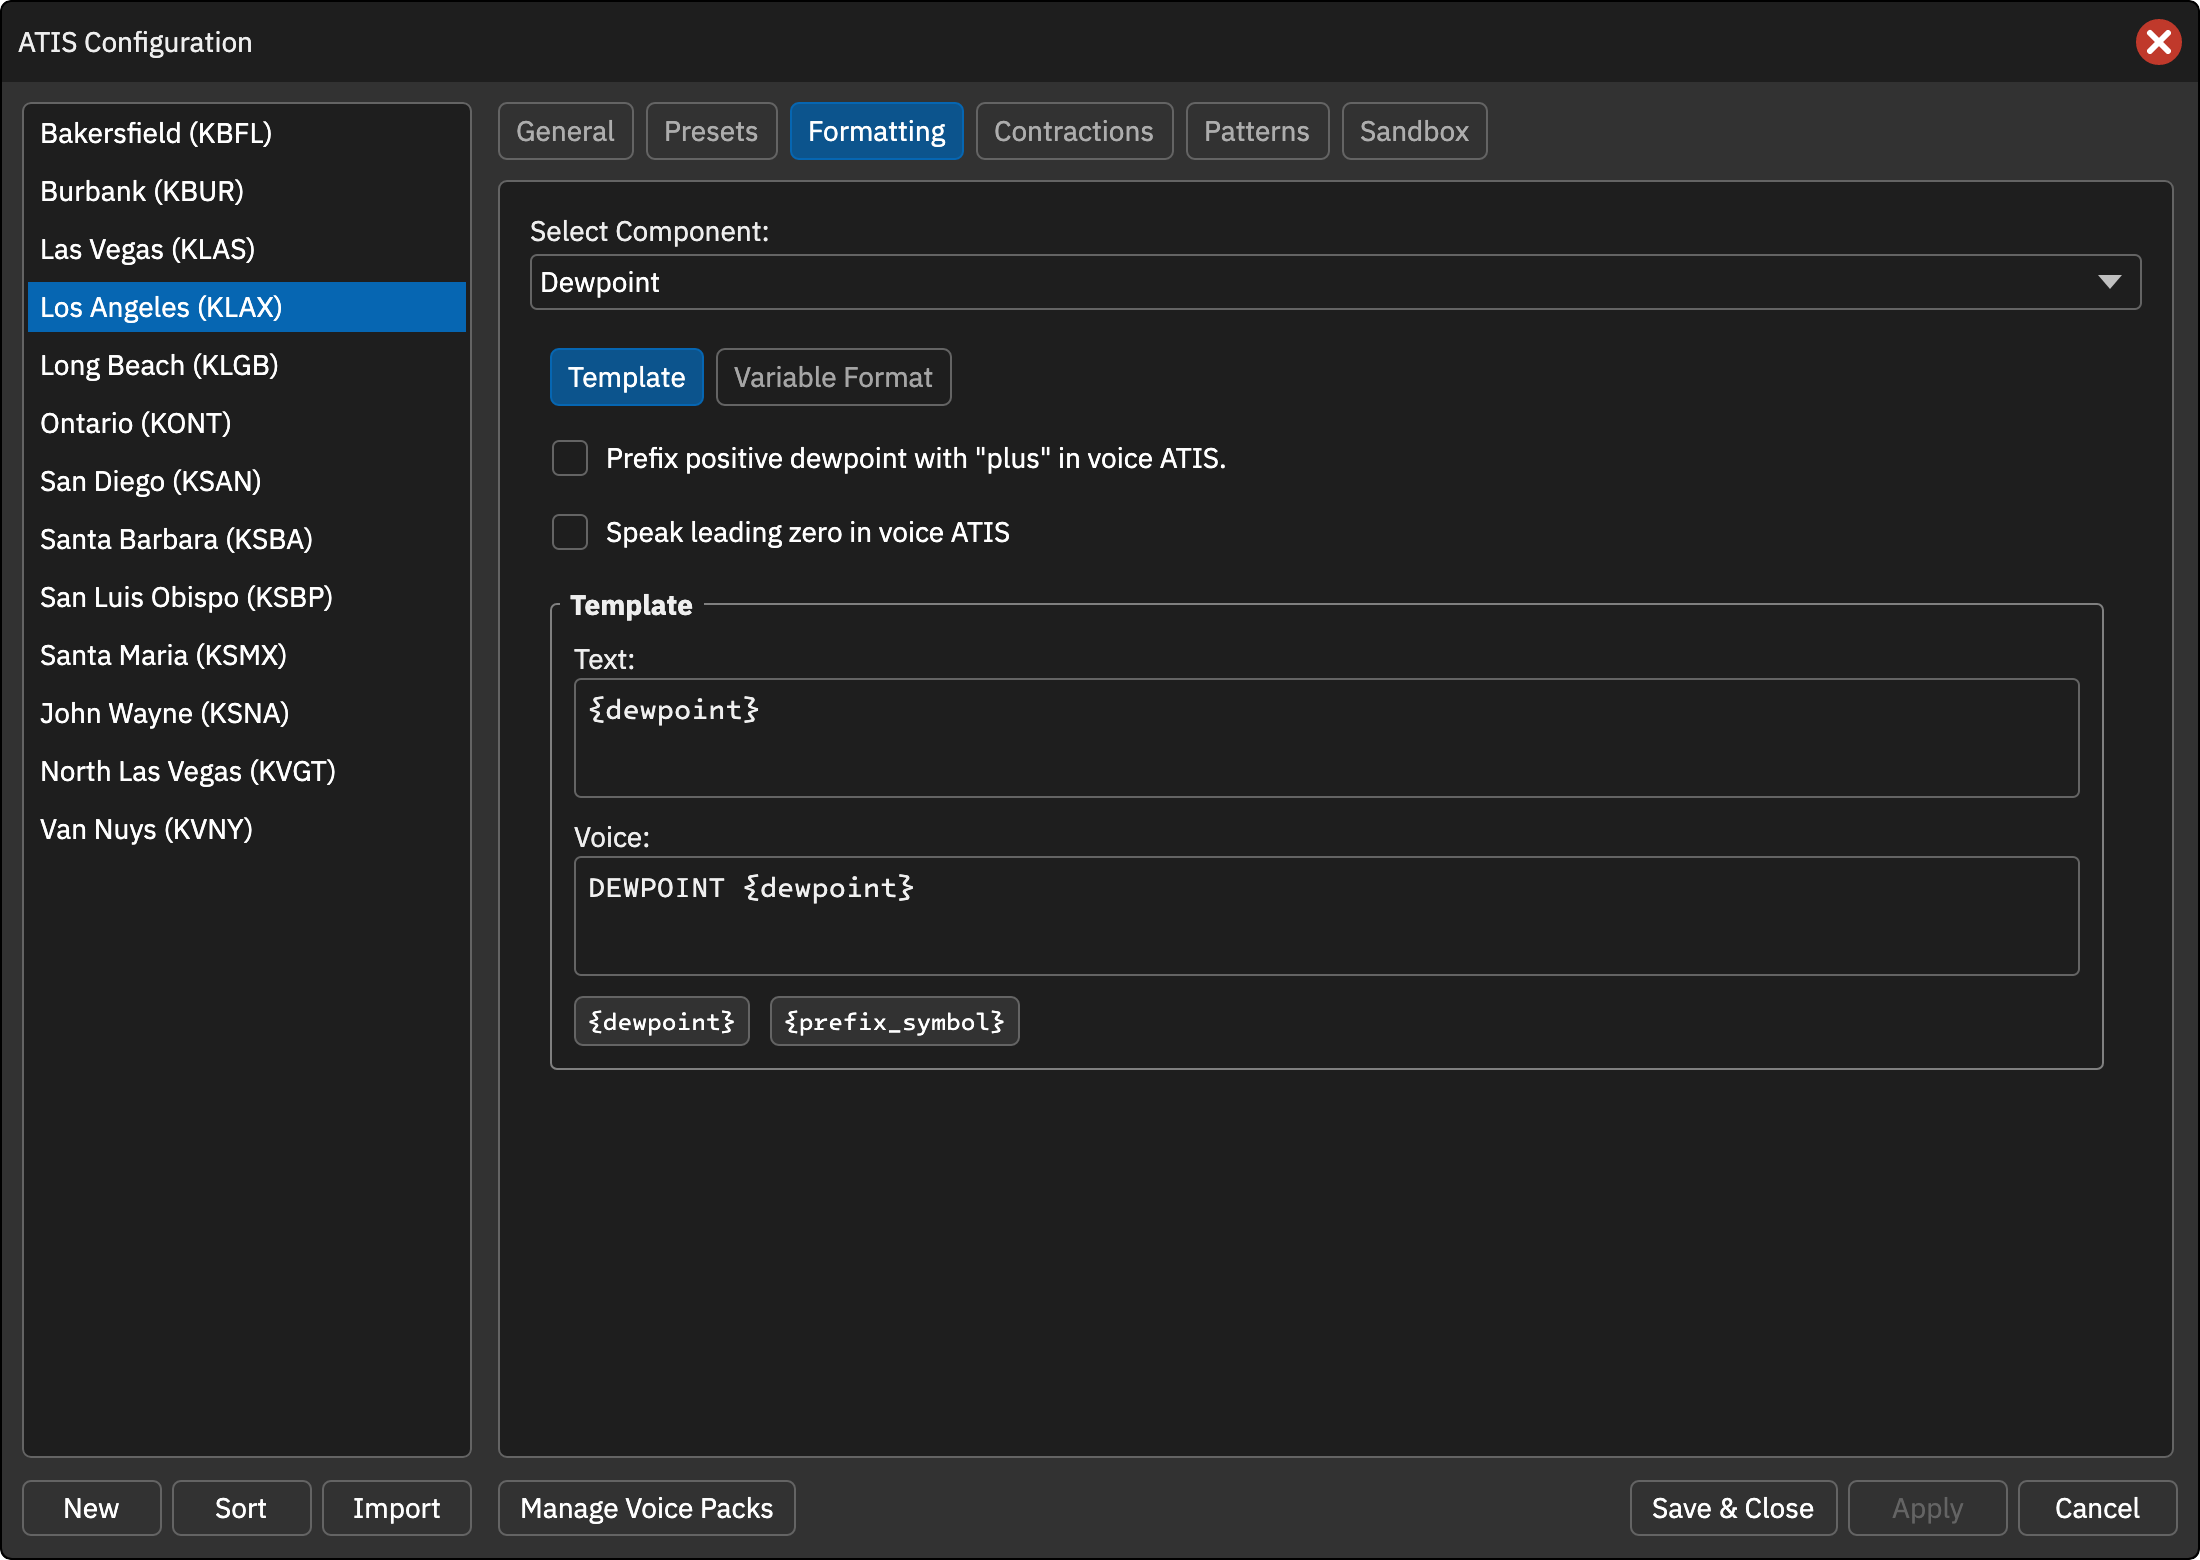Toggle Speak leading zero in voice ATIS
This screenshot has height=1560, width=2200.
point(570,532)
